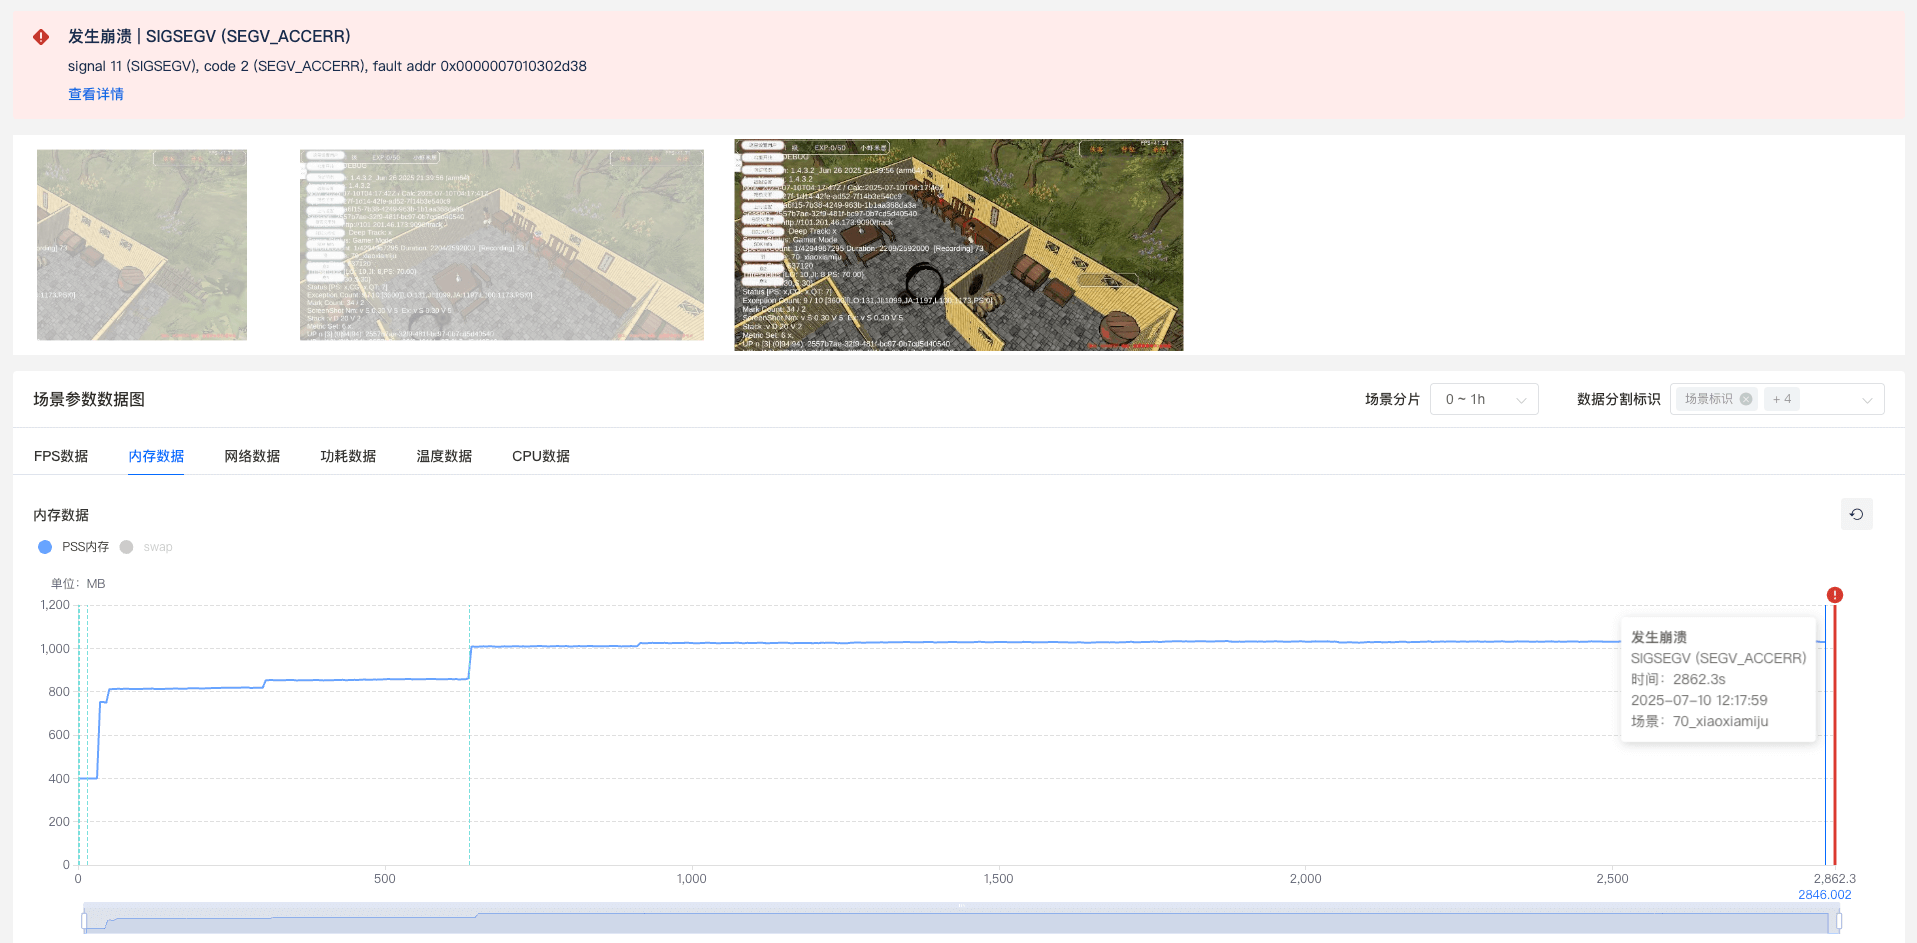The image size is (1917, 943).
Task: Expand the 场景分片 0 ~ 1h dropdown
Action: 1483,399
